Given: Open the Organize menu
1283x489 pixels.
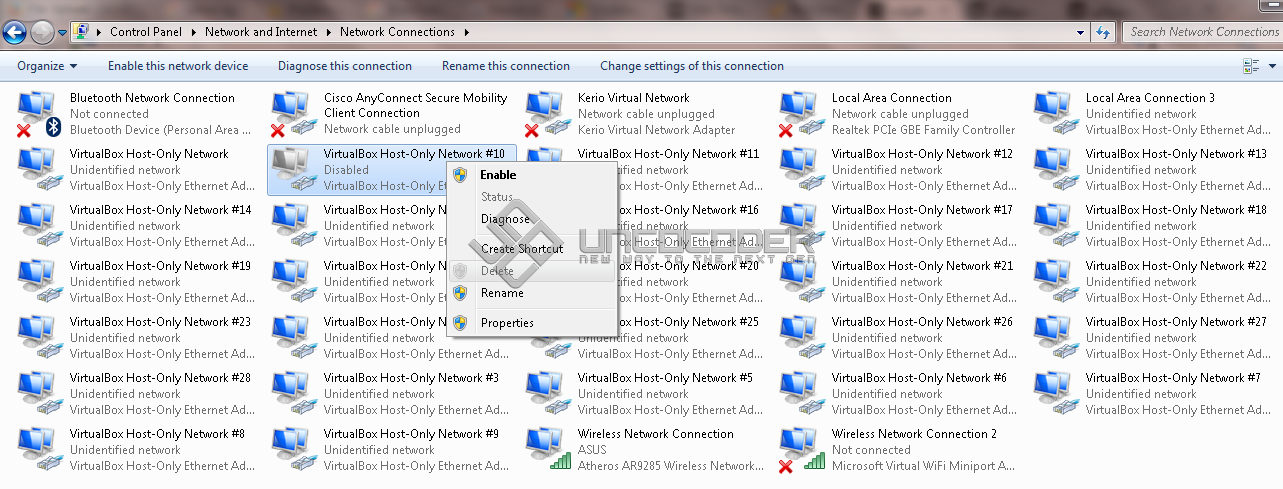Looking at the screenshot, I should [47, 66].
